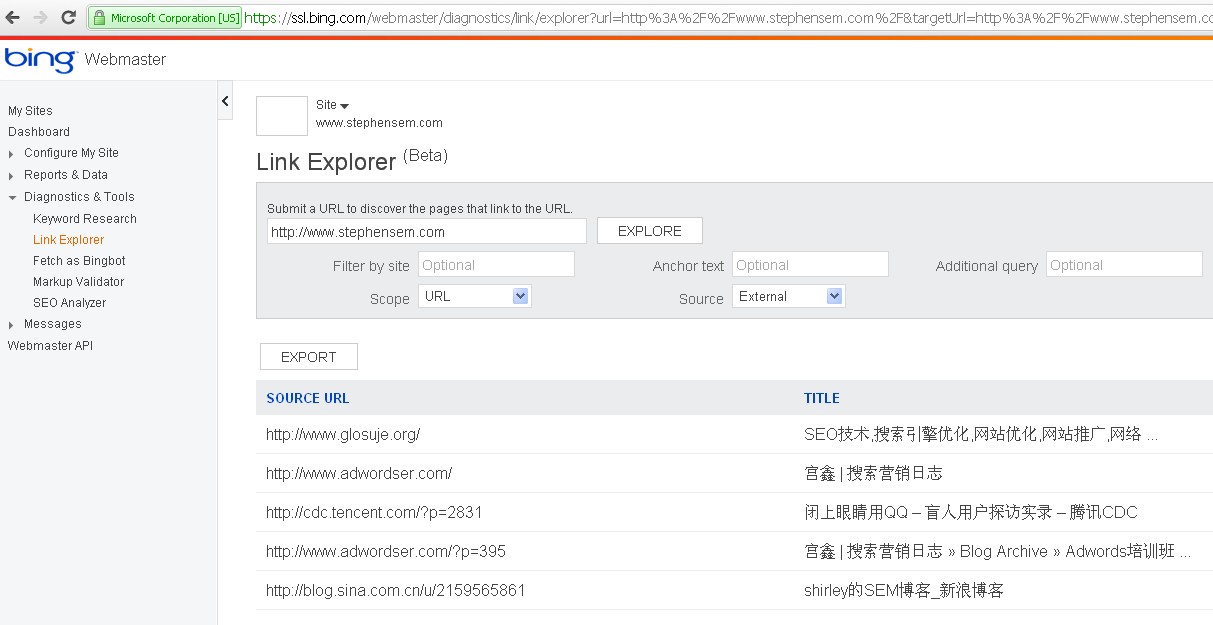The height and width of the screenshot is (625, 1213).
Task: Open the Source dropdown showing External
Action: [x=789, y=297]
